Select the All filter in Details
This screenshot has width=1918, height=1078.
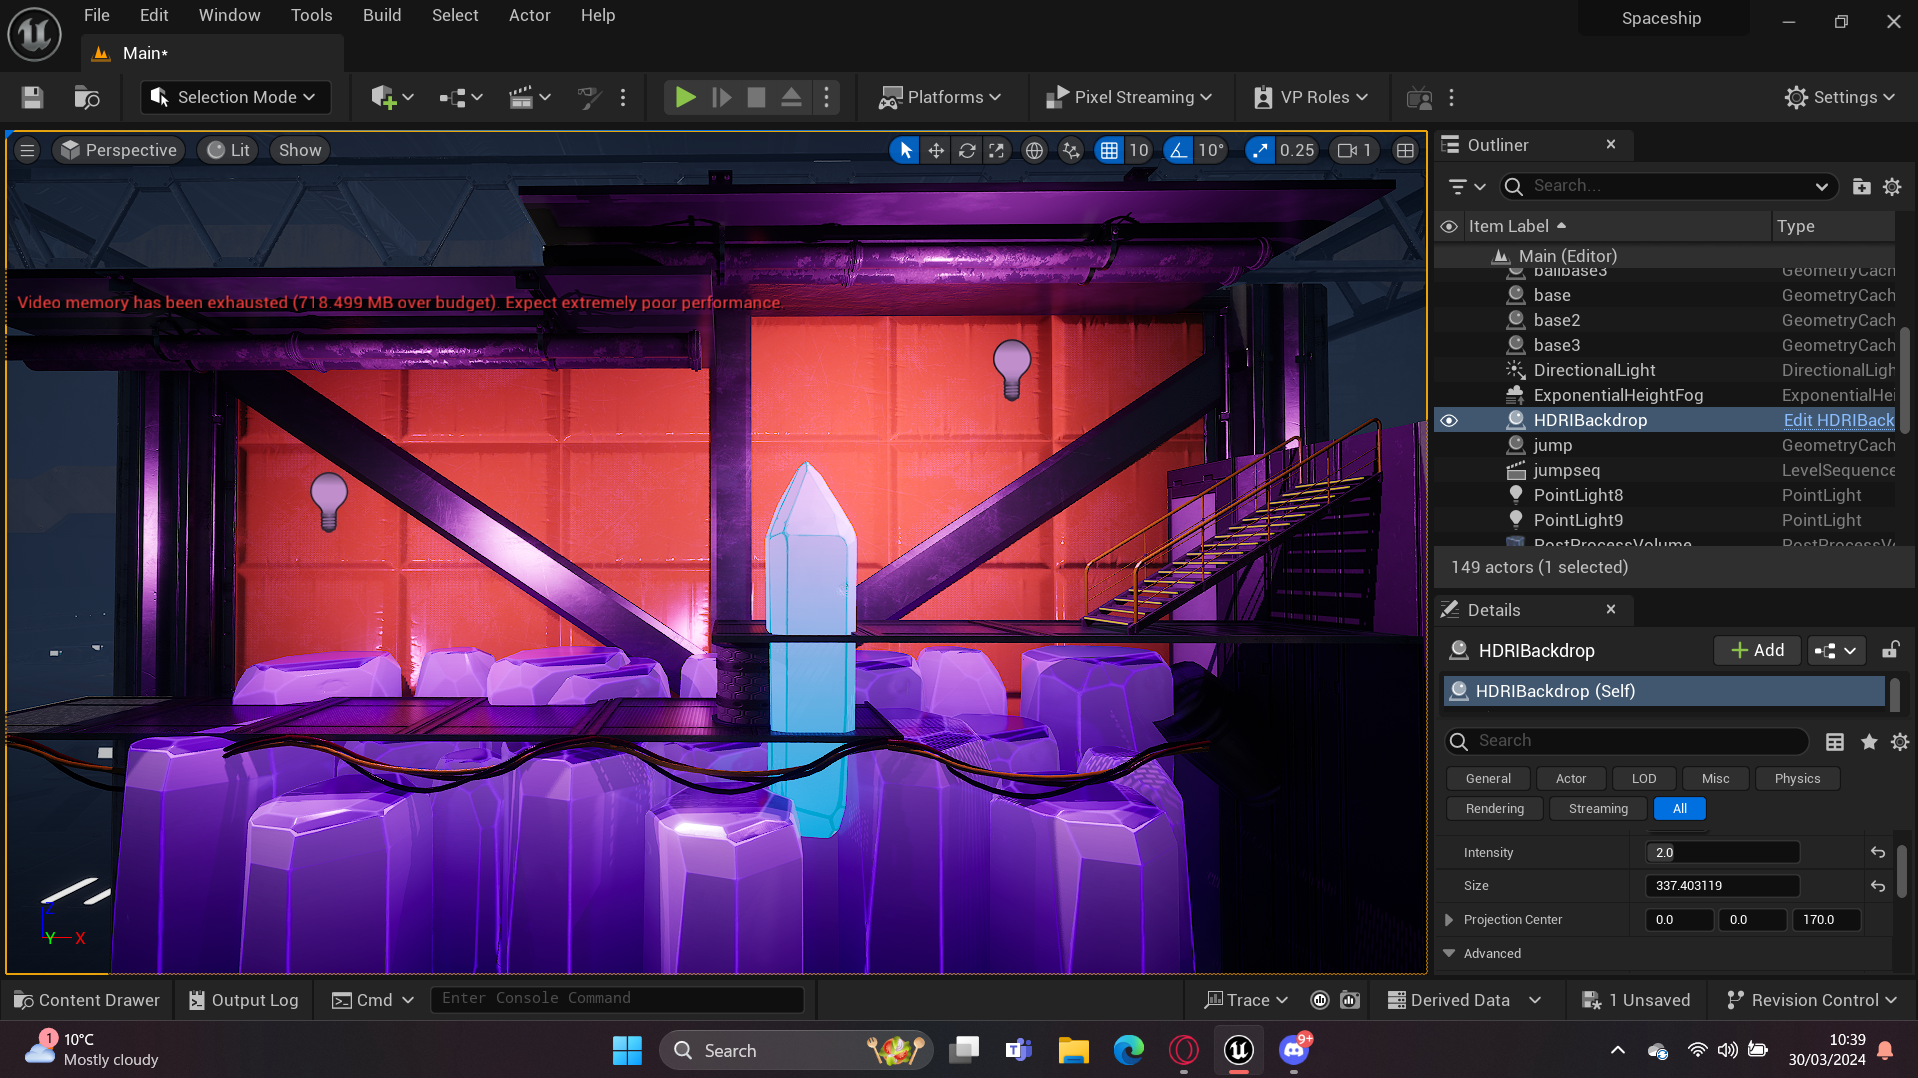coord(1679,808)
